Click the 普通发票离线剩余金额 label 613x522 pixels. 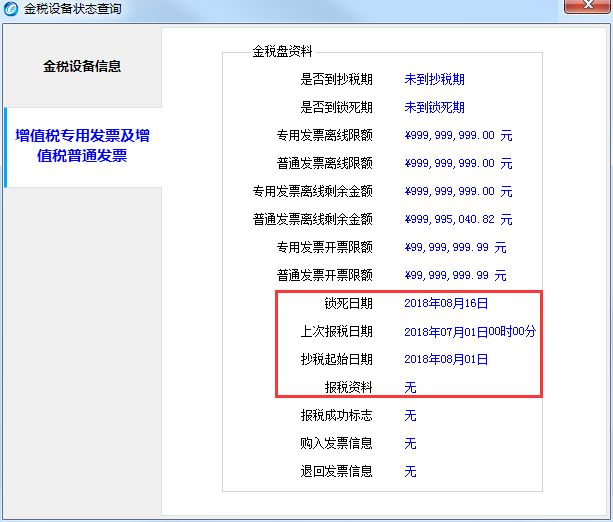click(x=312, y=219)
